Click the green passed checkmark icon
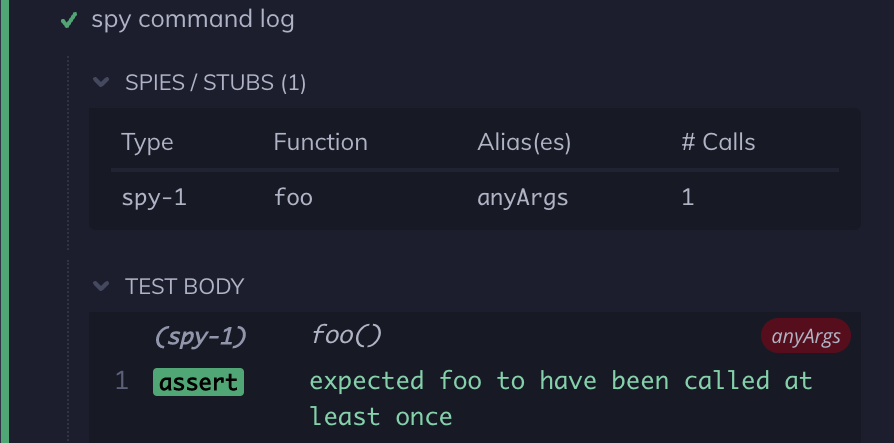The height and width of the screenshot is (443, 894). point(68,21)
